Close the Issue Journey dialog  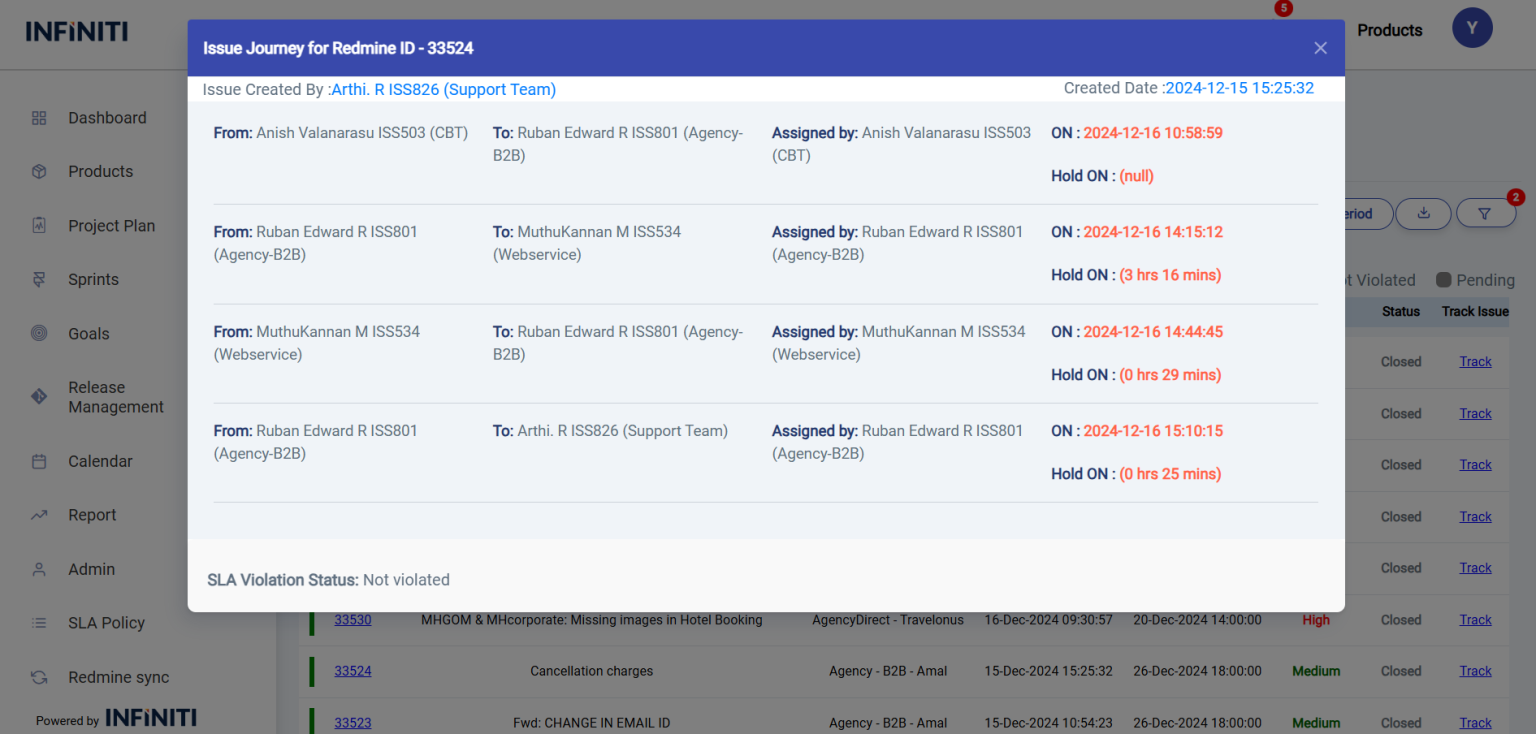point(1320,48)
